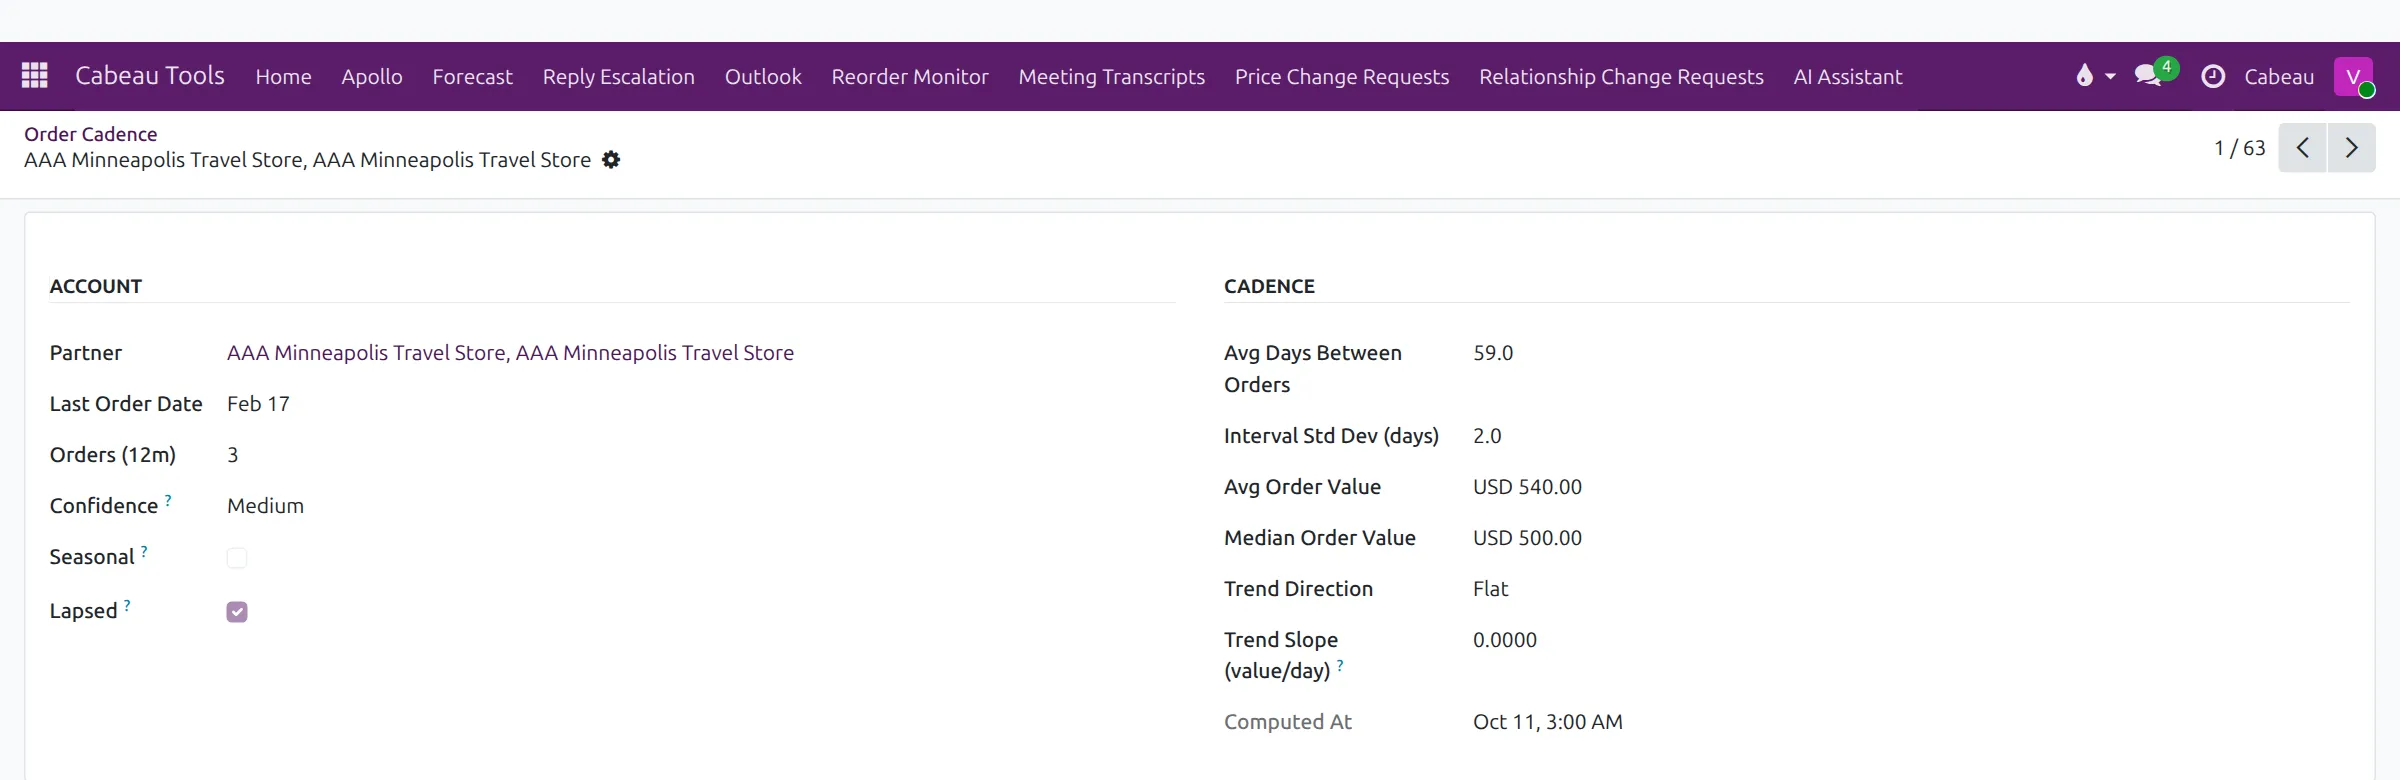Image resolution: width=2400 pixels, height=780 pixels.
Task: Toggle the Lapsed checkbox
Action: 237,612
